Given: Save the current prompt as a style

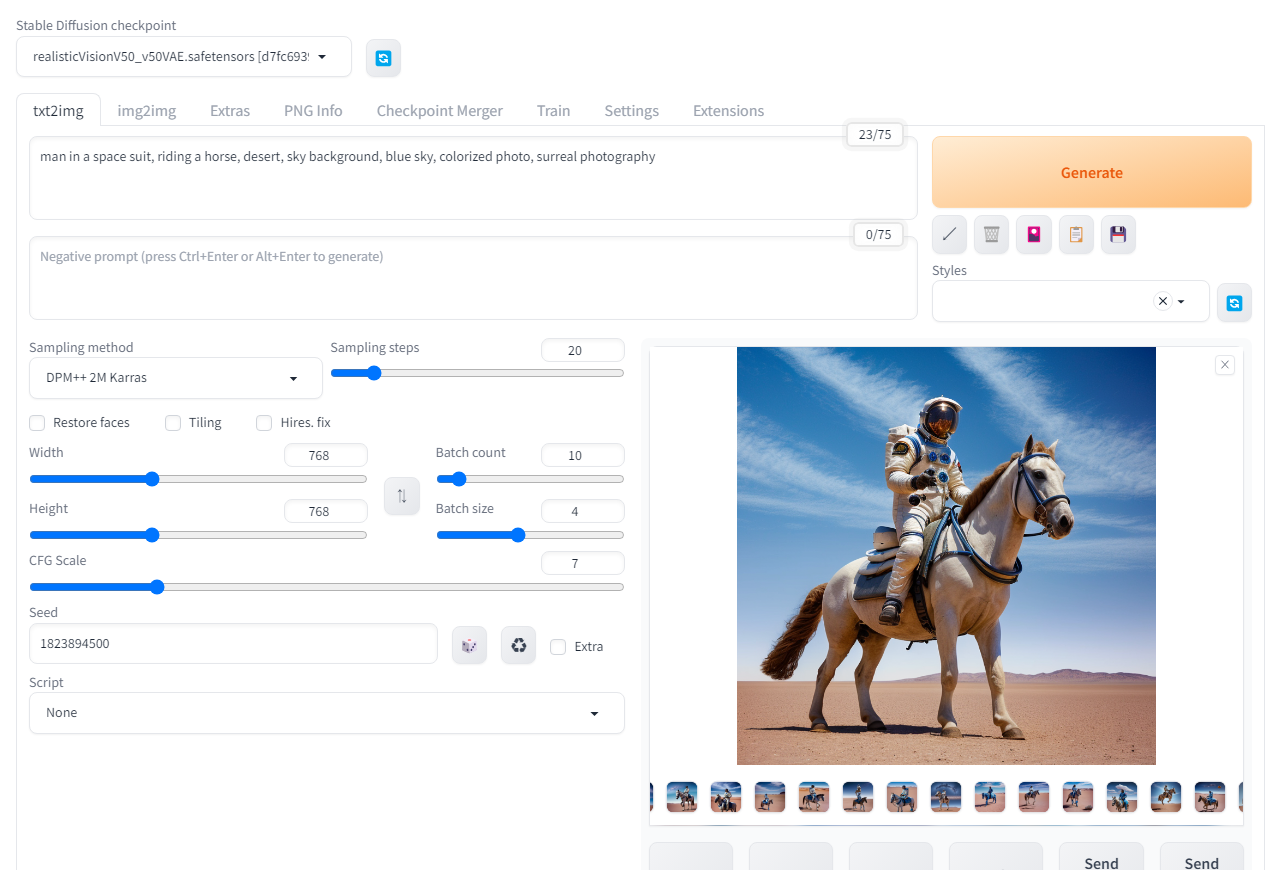Looking at the screenshot, I should pyautogui.click(x=1118, y=234).
